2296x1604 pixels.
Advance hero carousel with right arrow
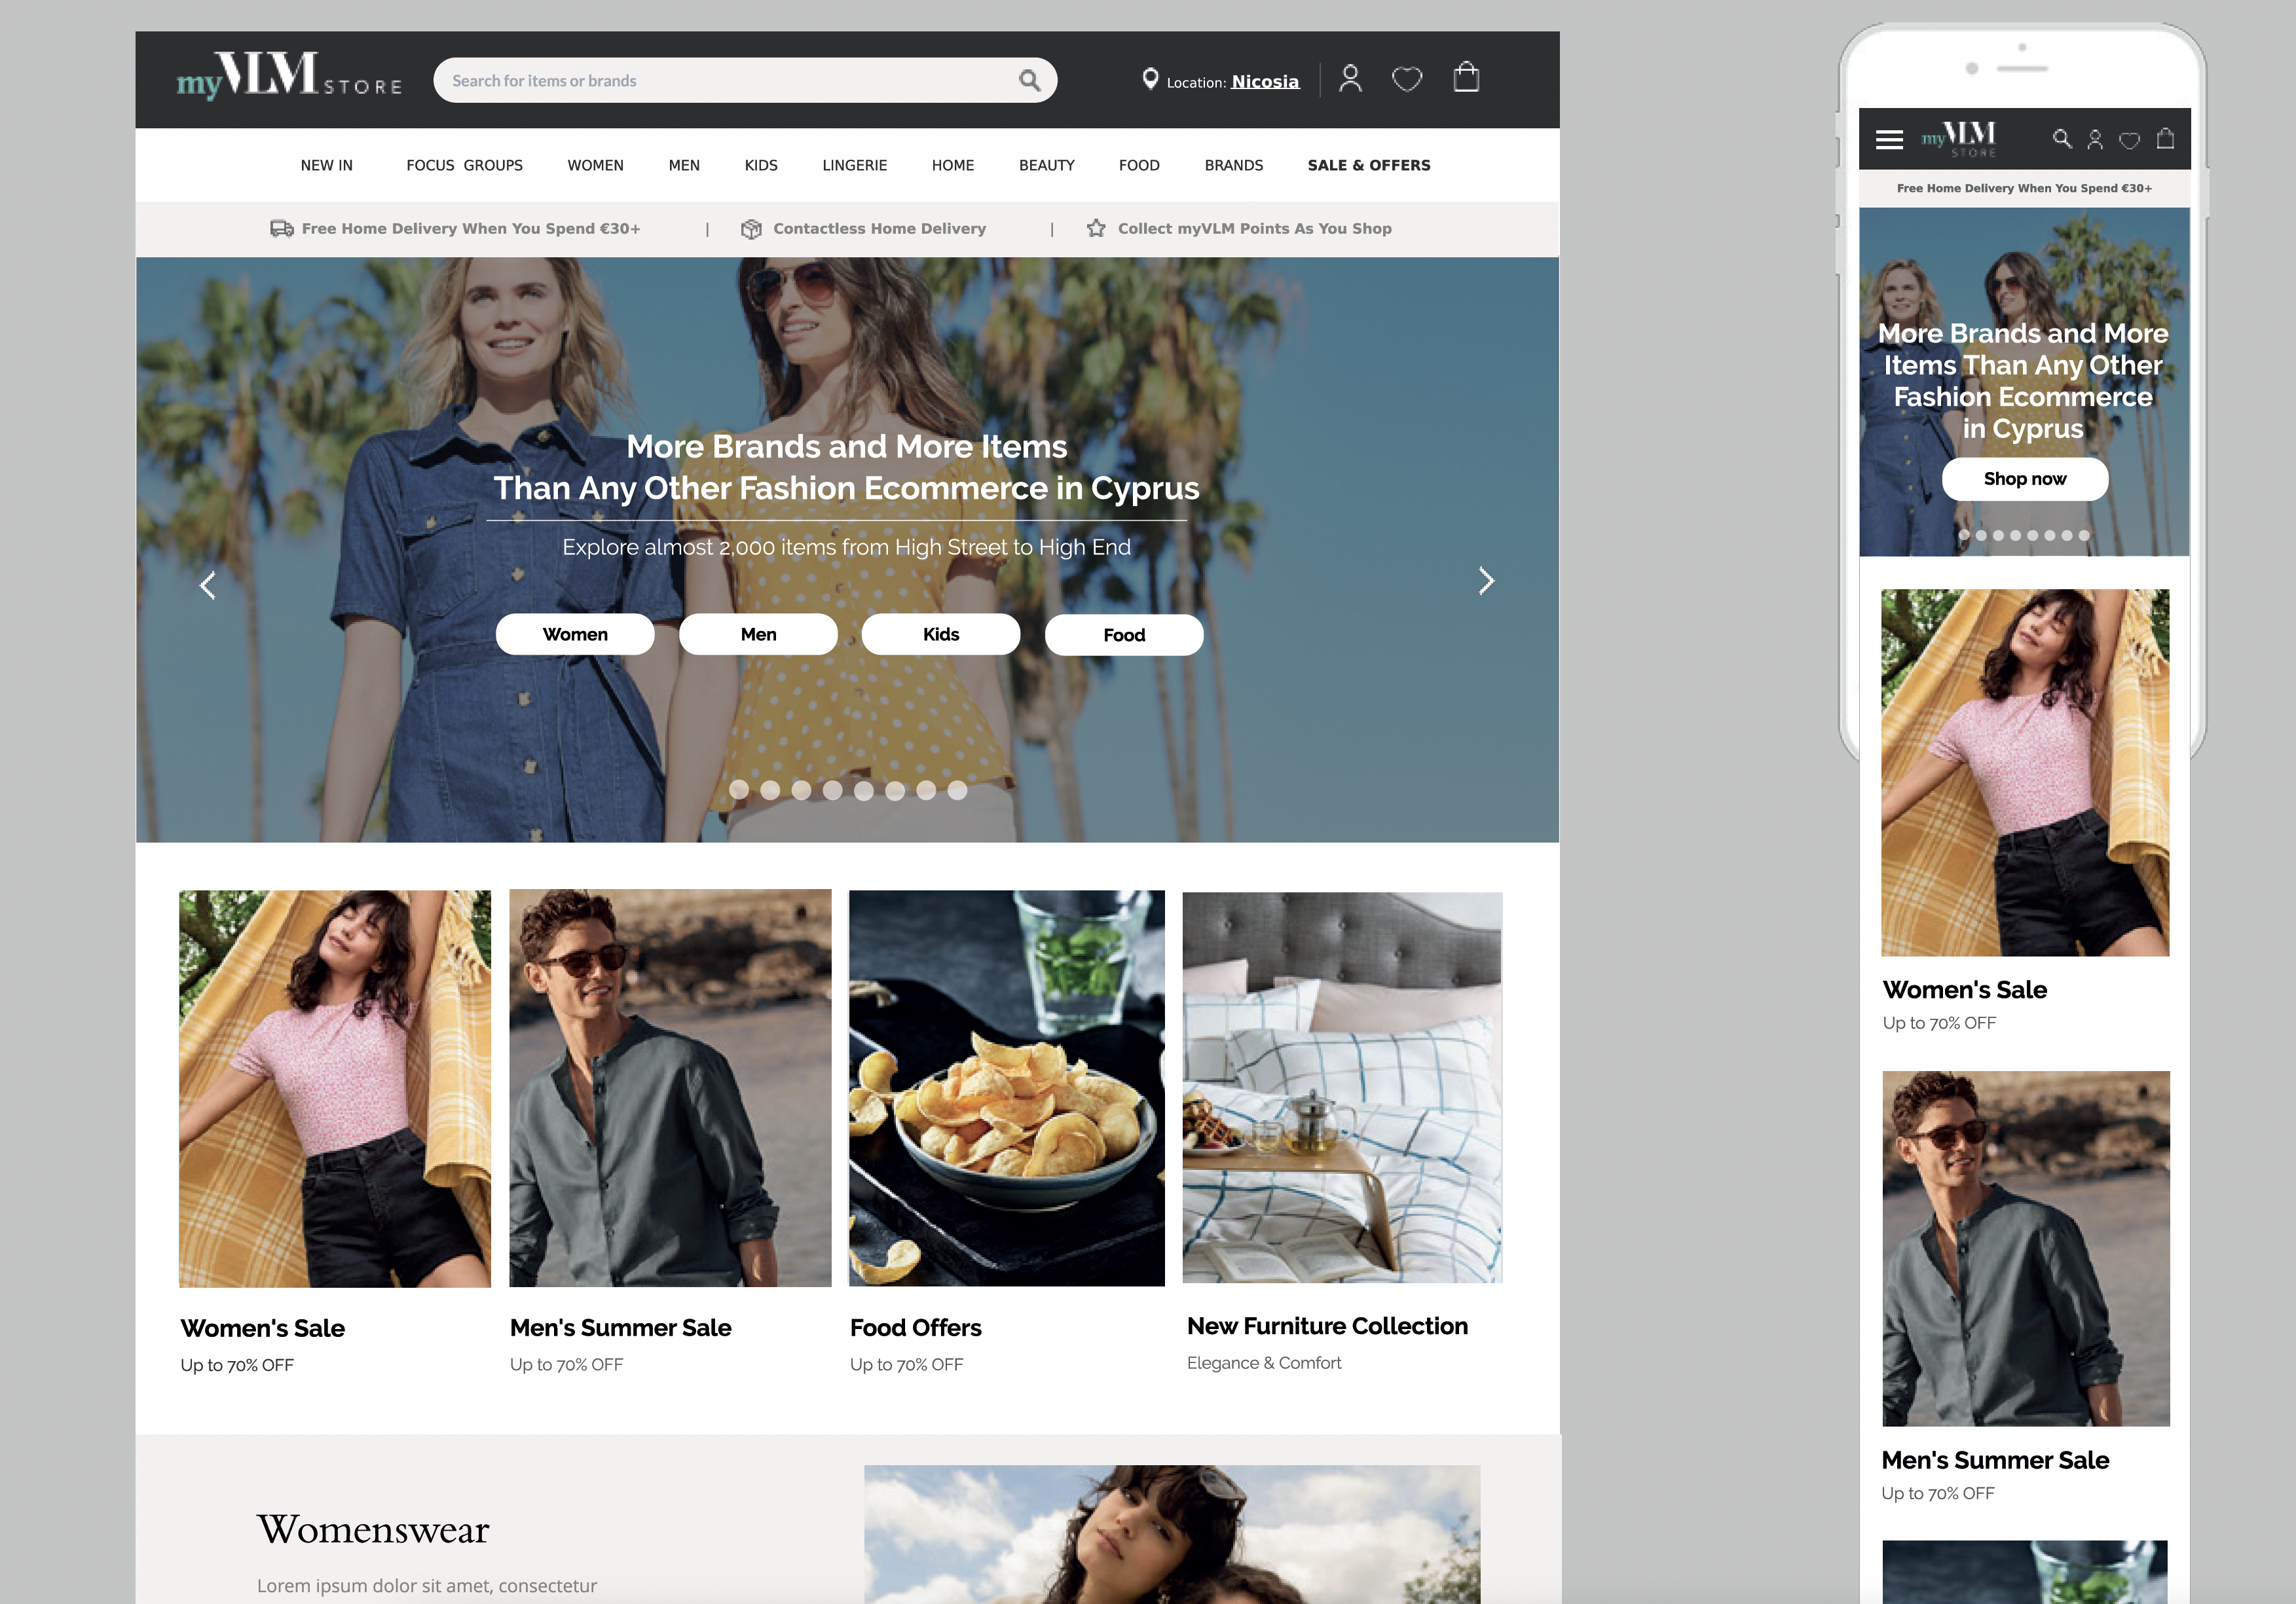(x=1486, y=581)
